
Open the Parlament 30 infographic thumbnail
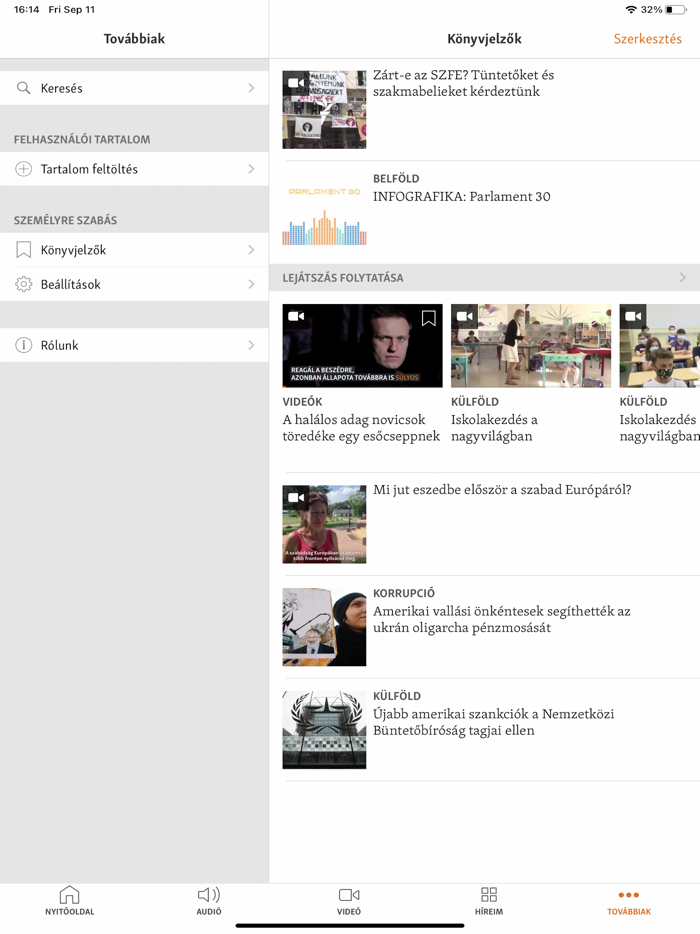[x=324, y=213]
